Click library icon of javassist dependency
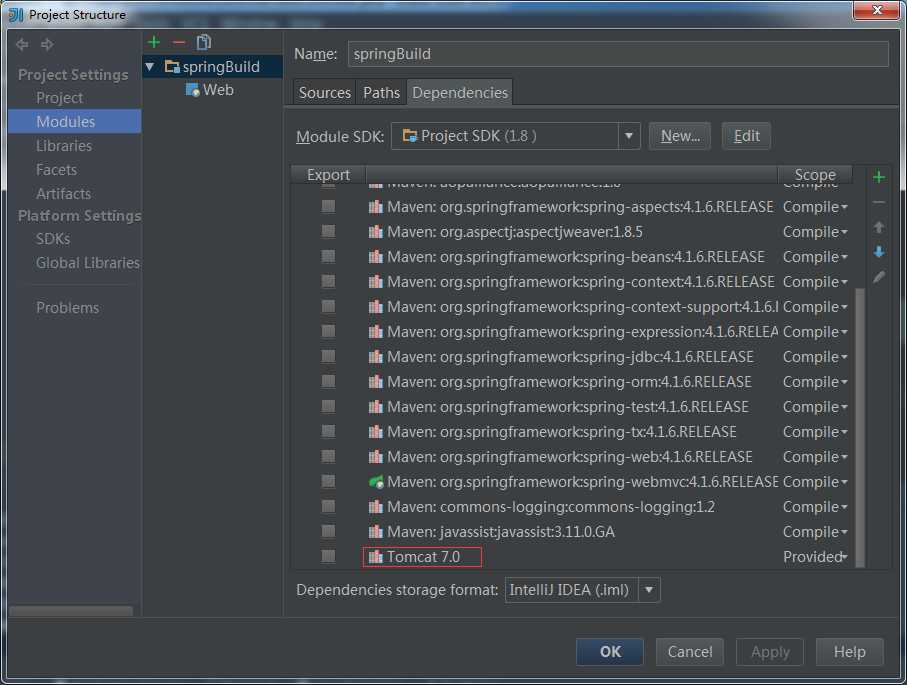 (x=375, y=532)
